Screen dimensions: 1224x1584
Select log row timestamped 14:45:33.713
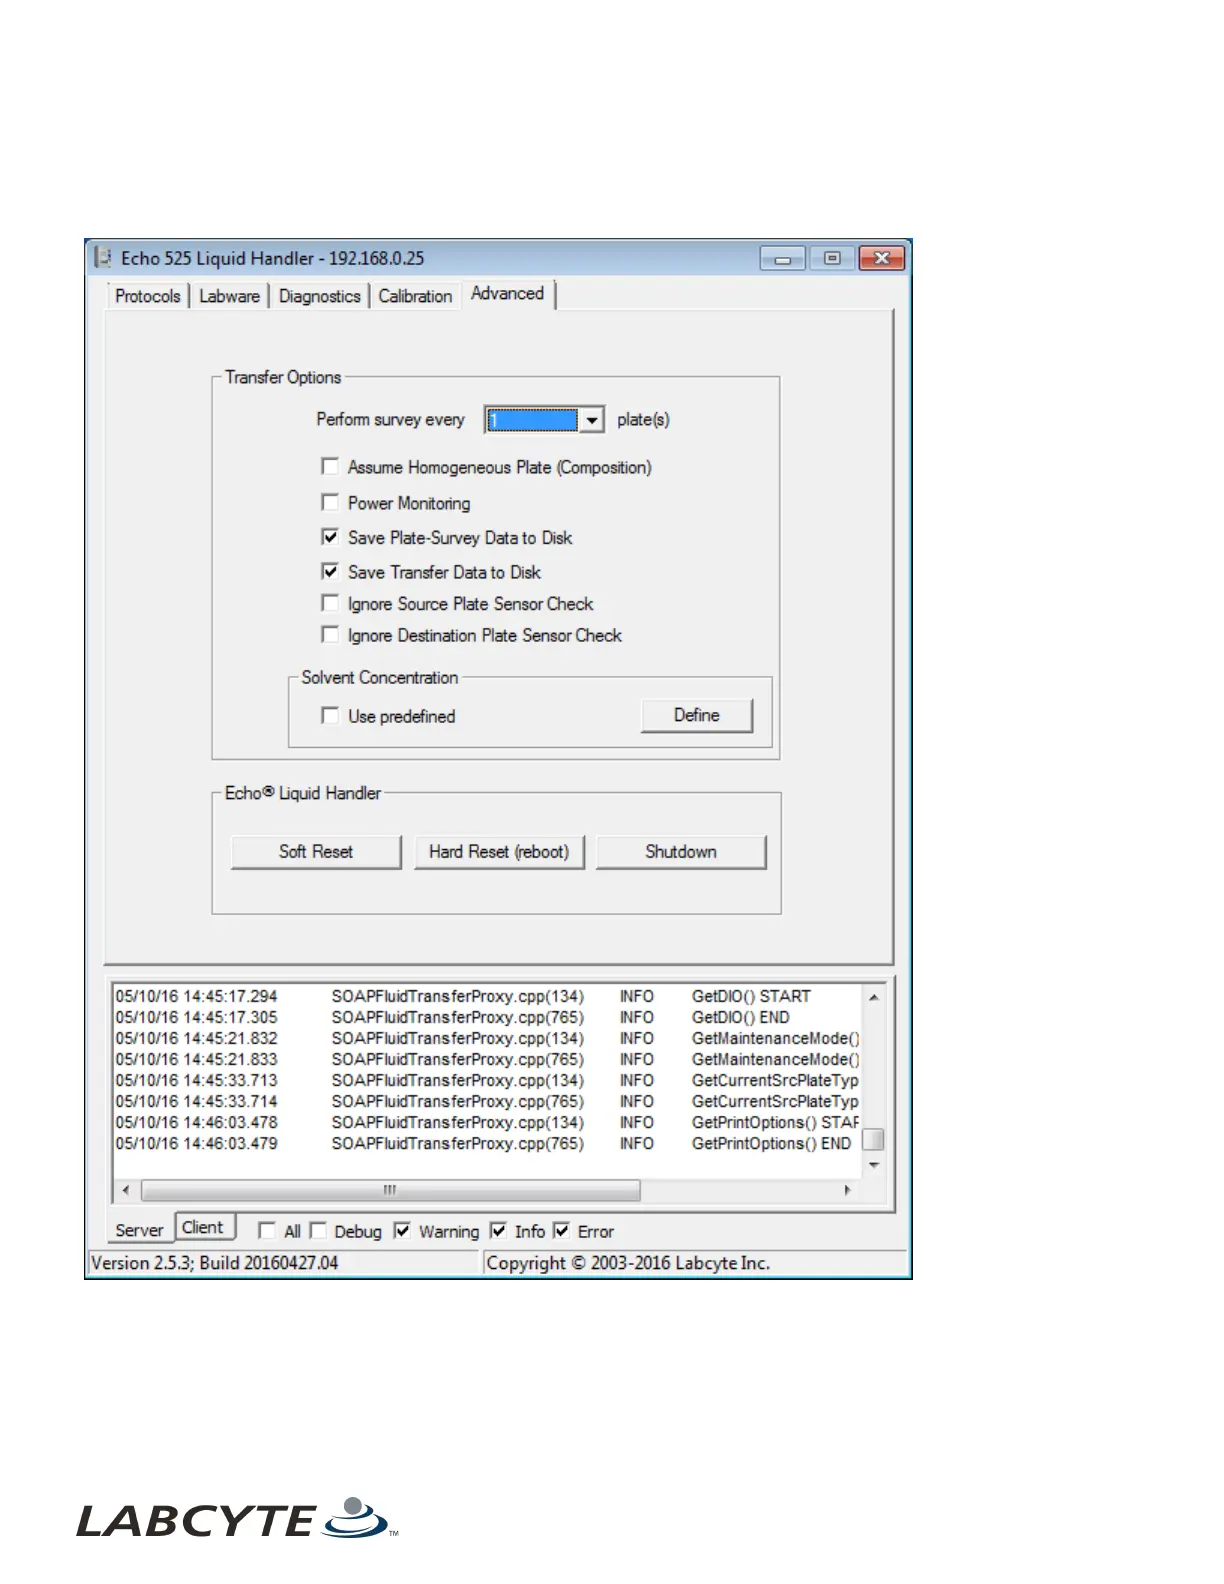487,1080
